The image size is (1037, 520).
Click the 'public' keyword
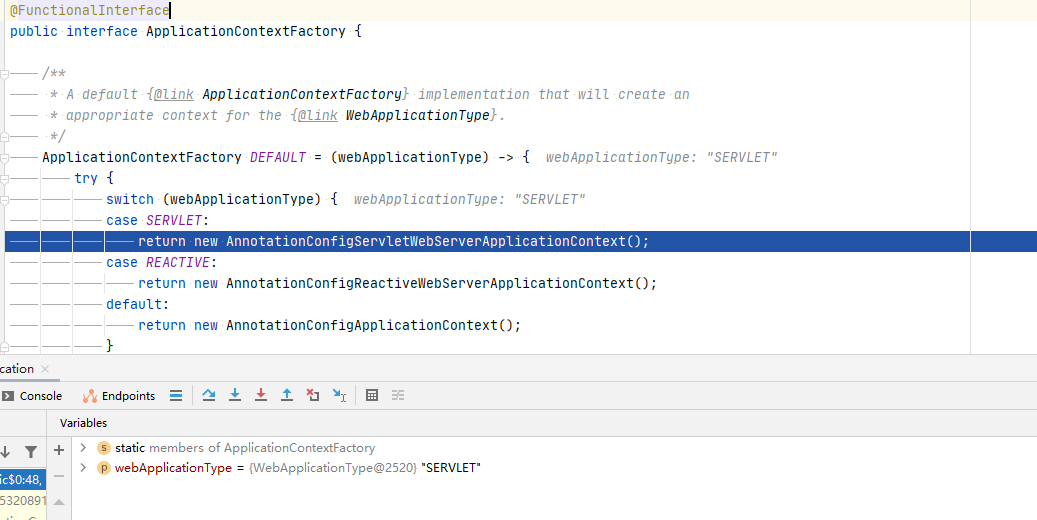point(34,31)
